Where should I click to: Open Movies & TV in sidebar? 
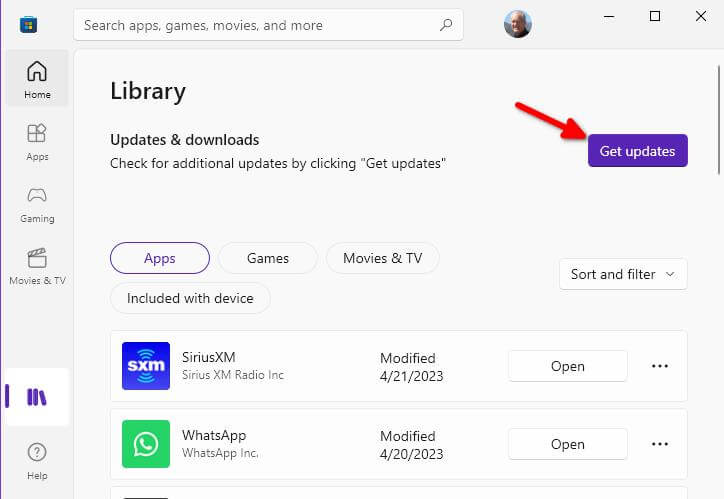(37, 266)
